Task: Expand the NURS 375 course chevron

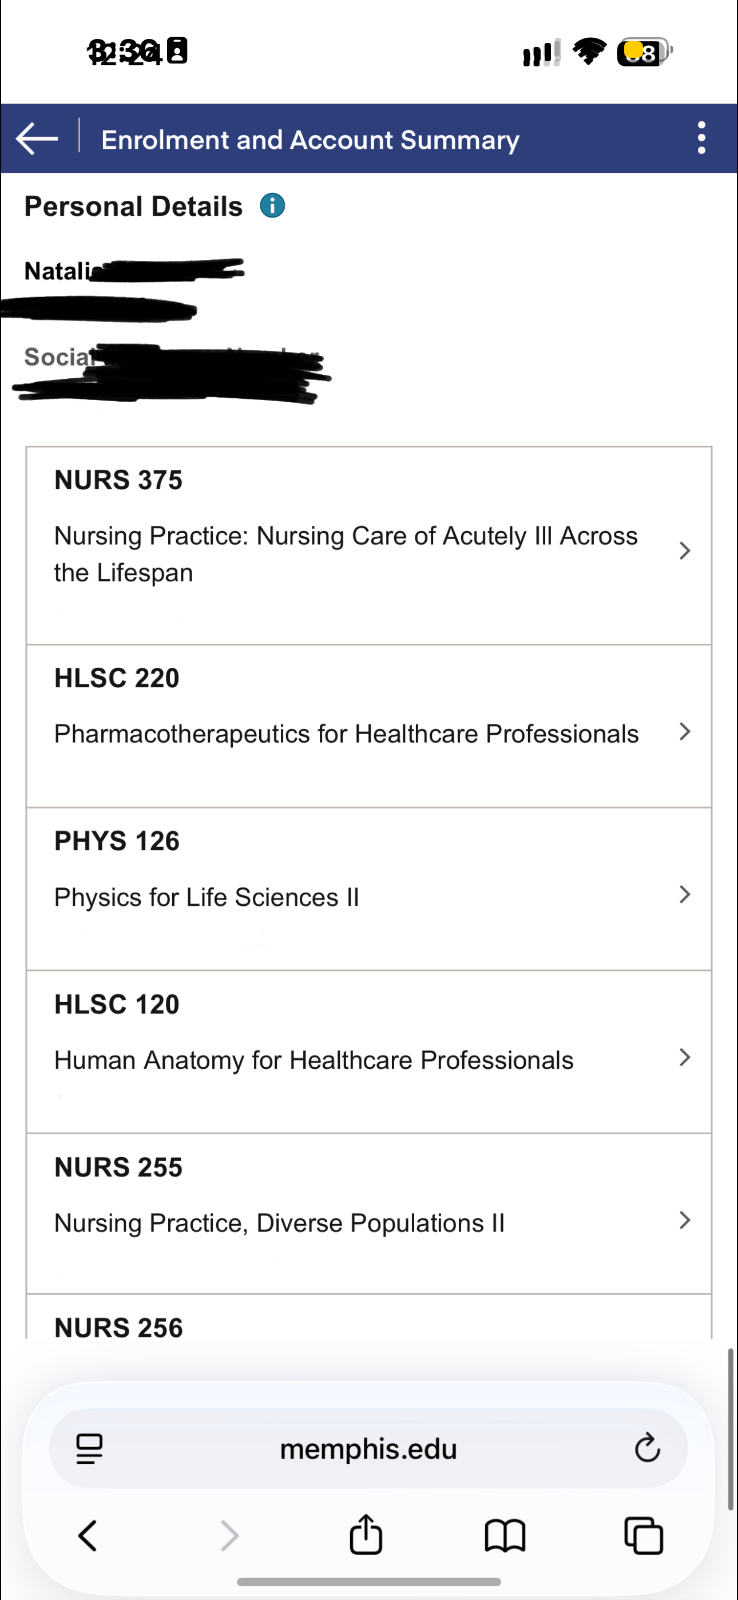Action: pyautogui.click(x=685, y=551)
